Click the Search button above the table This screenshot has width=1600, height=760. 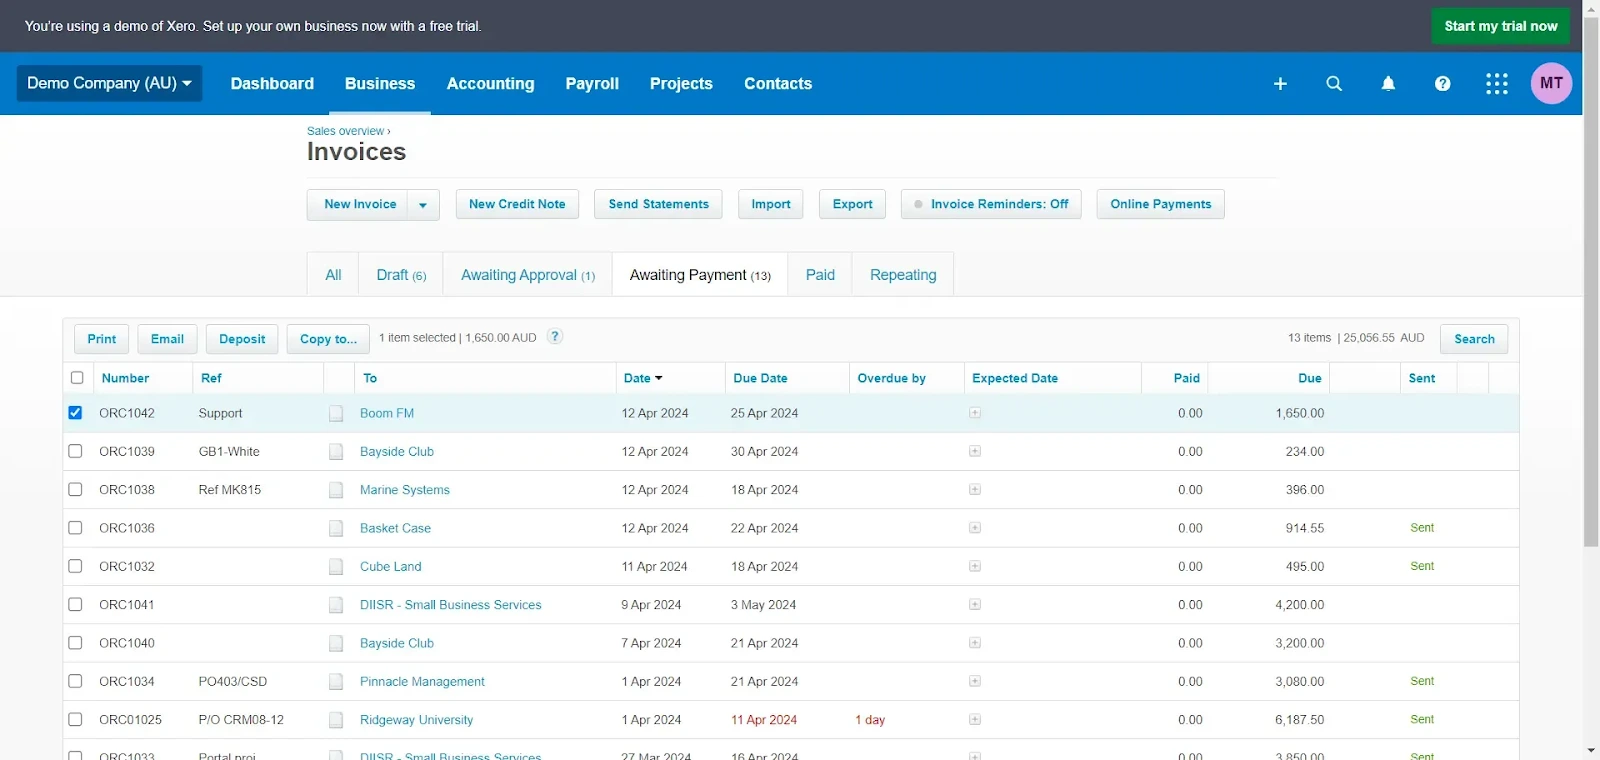(1474, 339)
